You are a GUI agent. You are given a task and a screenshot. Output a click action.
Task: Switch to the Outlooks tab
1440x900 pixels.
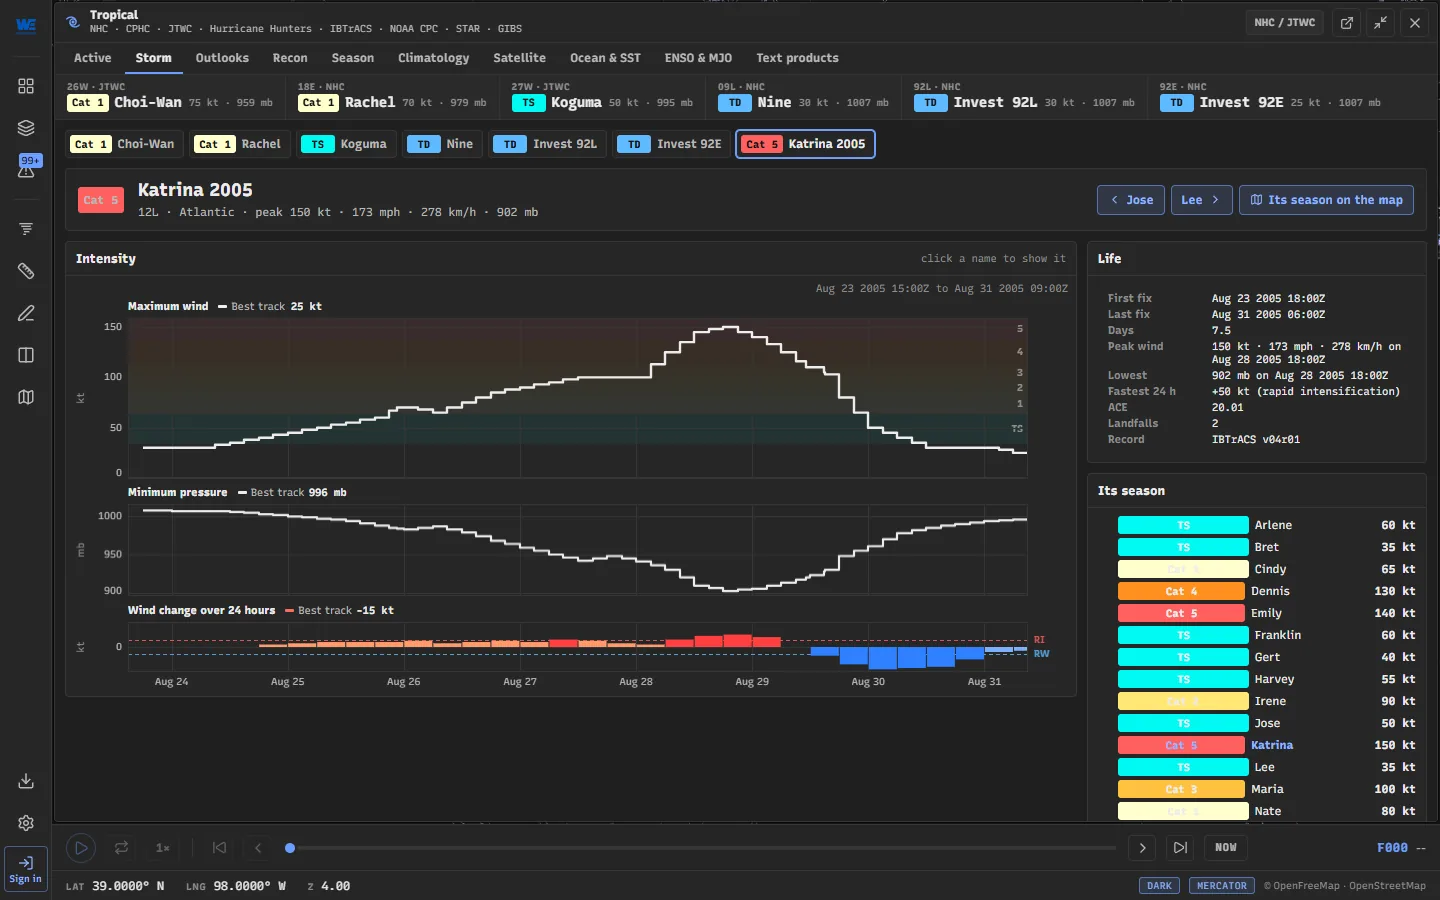[222, 58]
